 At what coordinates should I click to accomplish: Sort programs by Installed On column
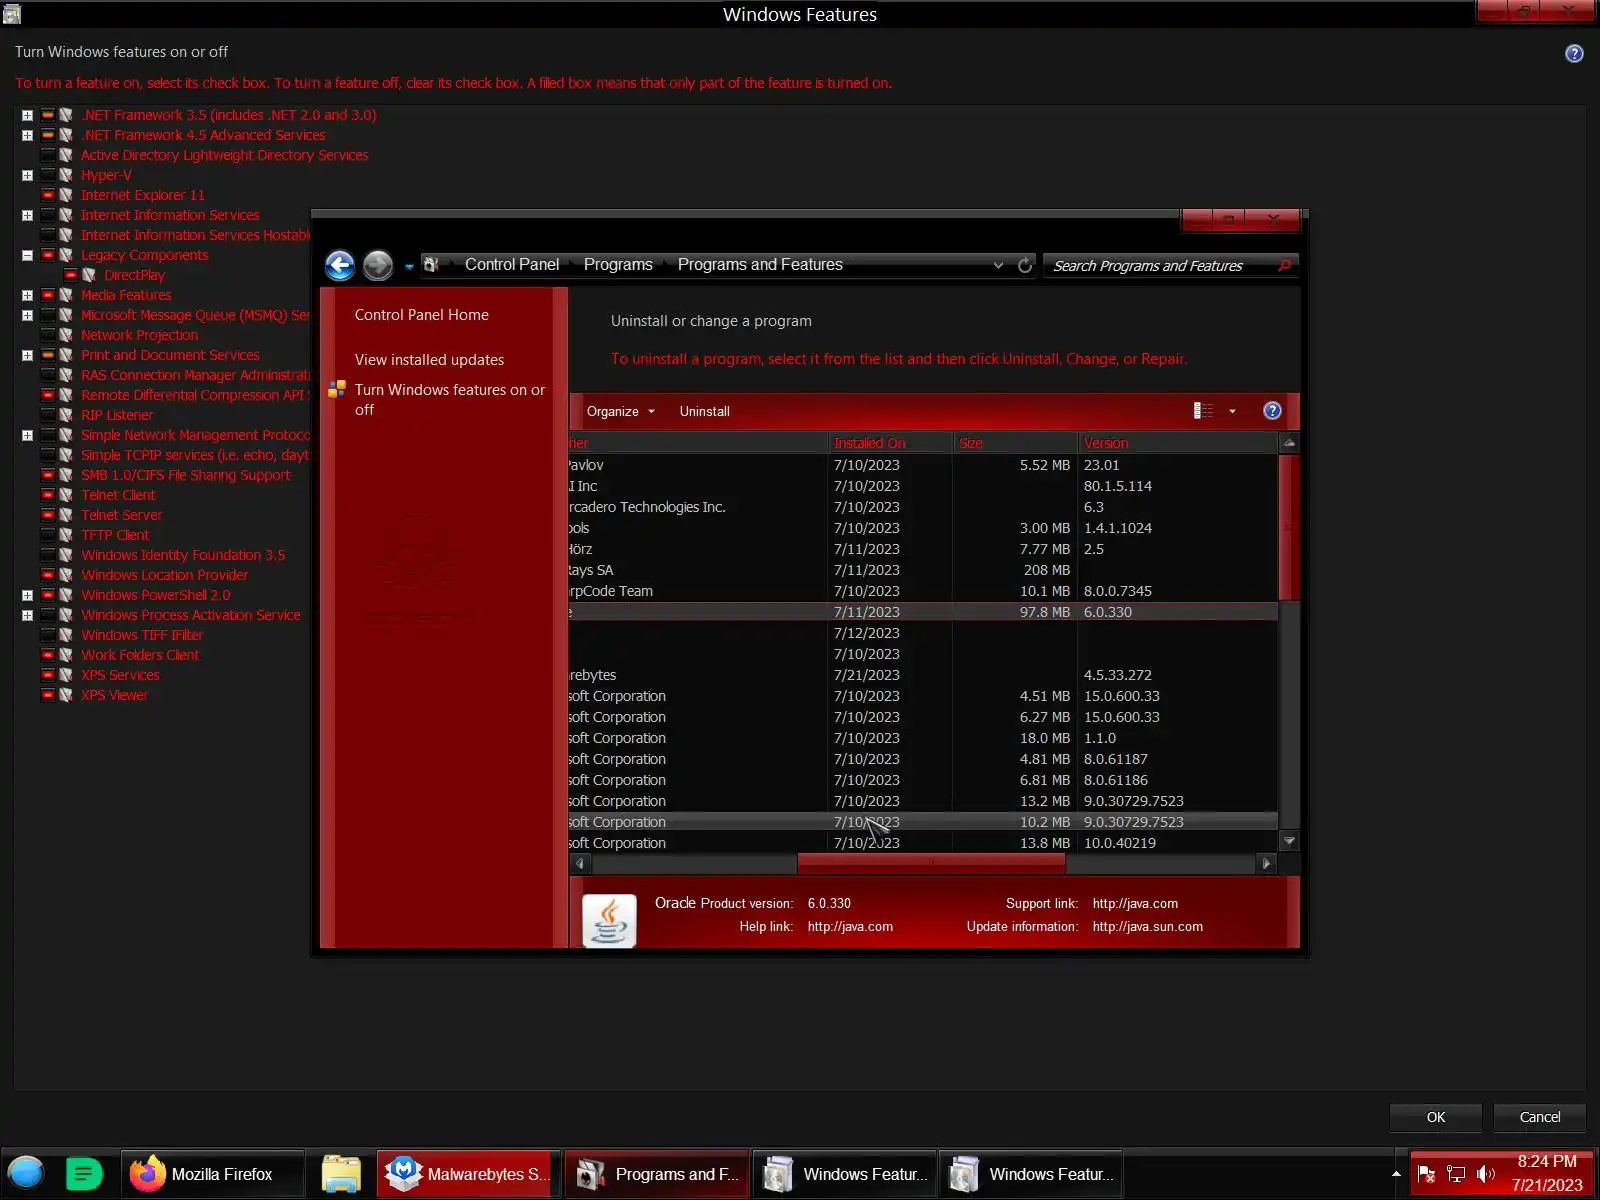890,443
